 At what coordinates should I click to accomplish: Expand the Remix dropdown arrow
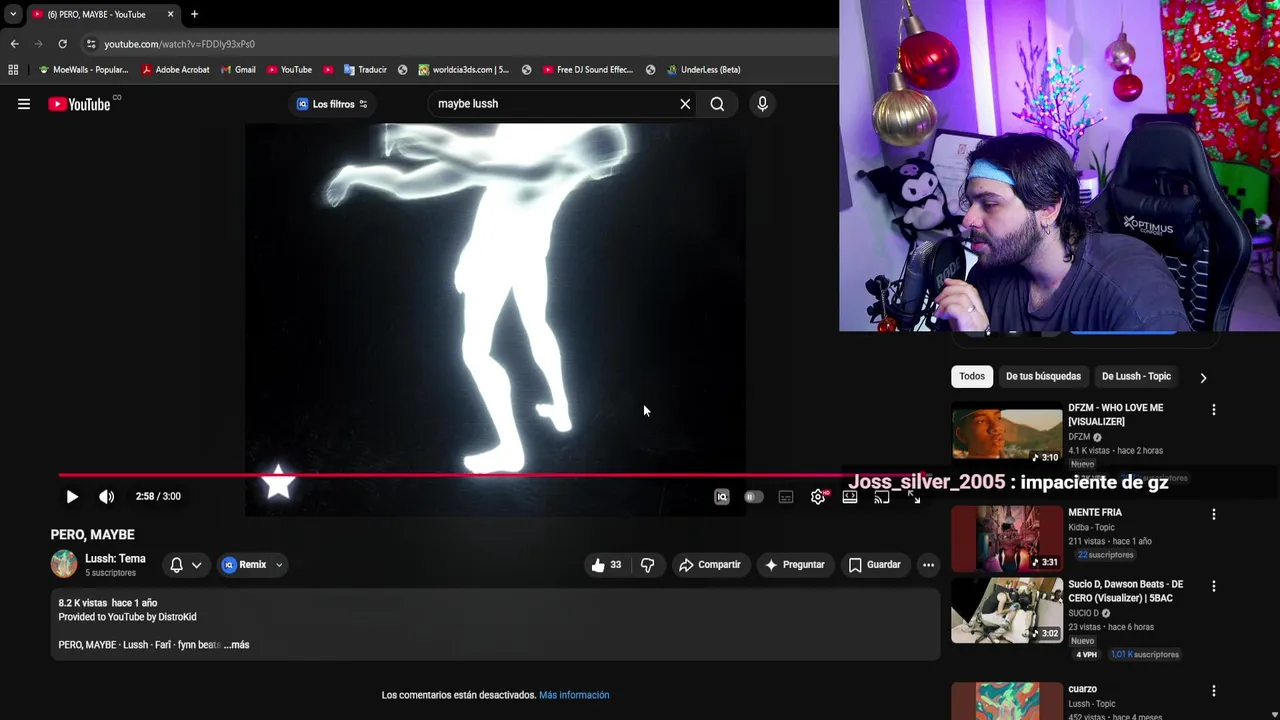pyautogui.click(x=279, y=565)
